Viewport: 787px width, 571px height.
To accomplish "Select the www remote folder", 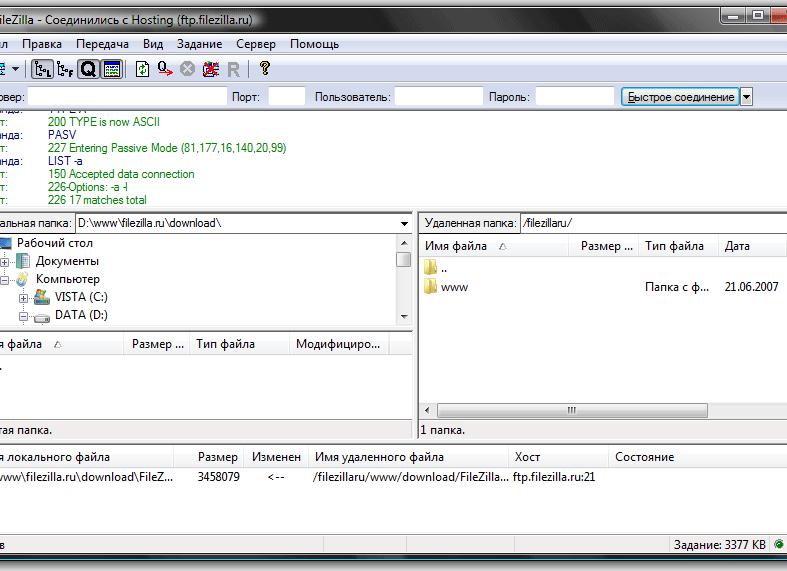I will click(x=454, y=287).
